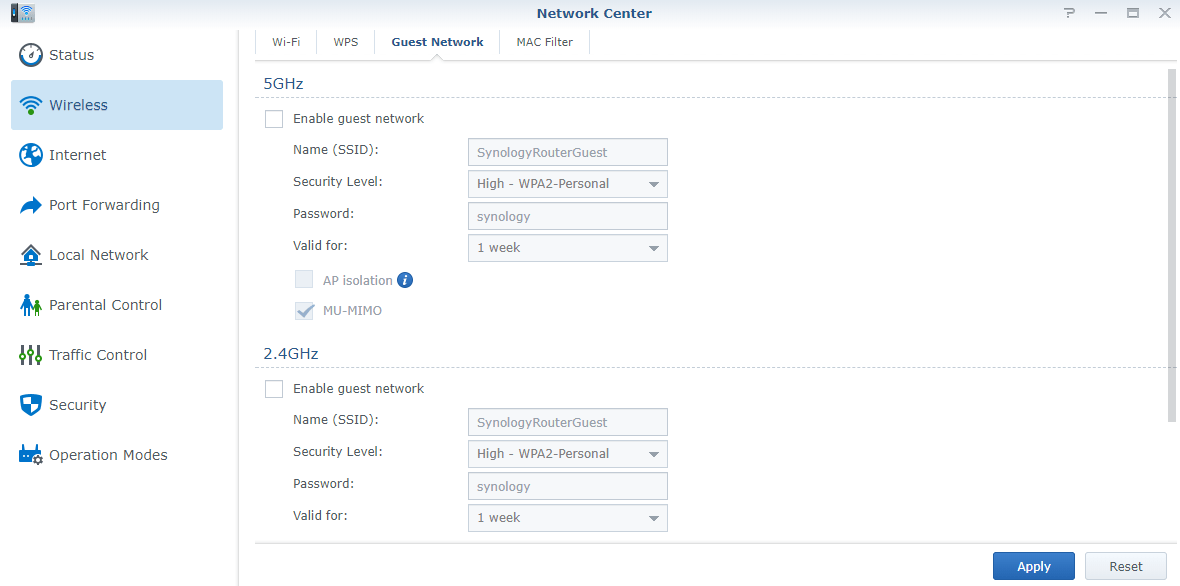
Task: Click the Reset button
Action: pos(1125,566)
